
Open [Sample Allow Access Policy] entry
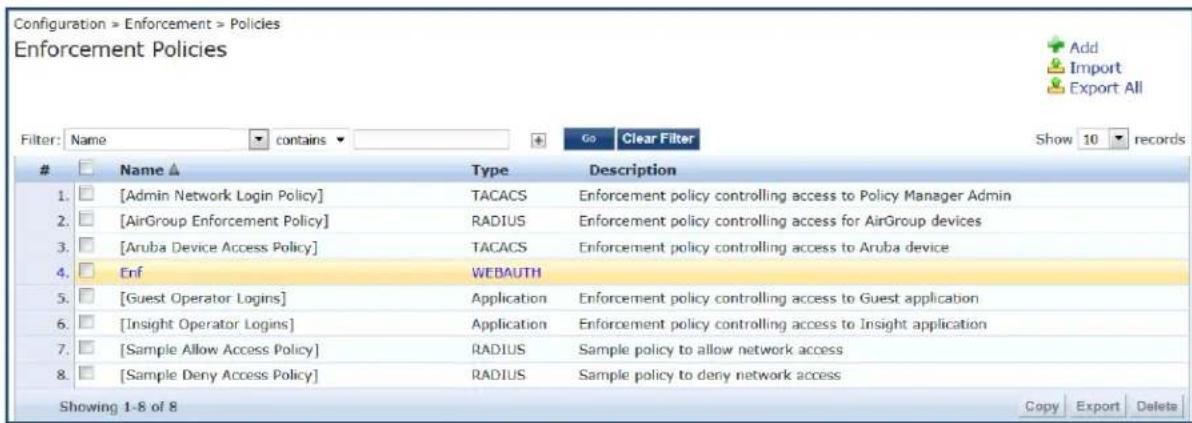(218, 350)
